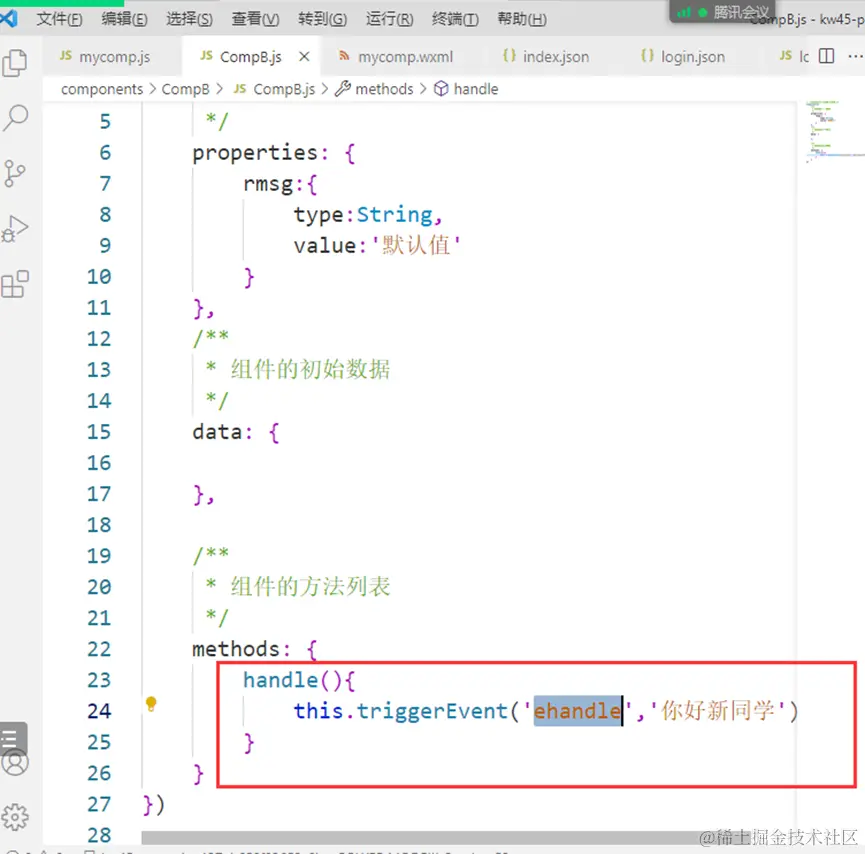Click the Tencent Meeting 腾讯会议 overlay
Viewport: 865px width, 854px height.
click(723, 12)
